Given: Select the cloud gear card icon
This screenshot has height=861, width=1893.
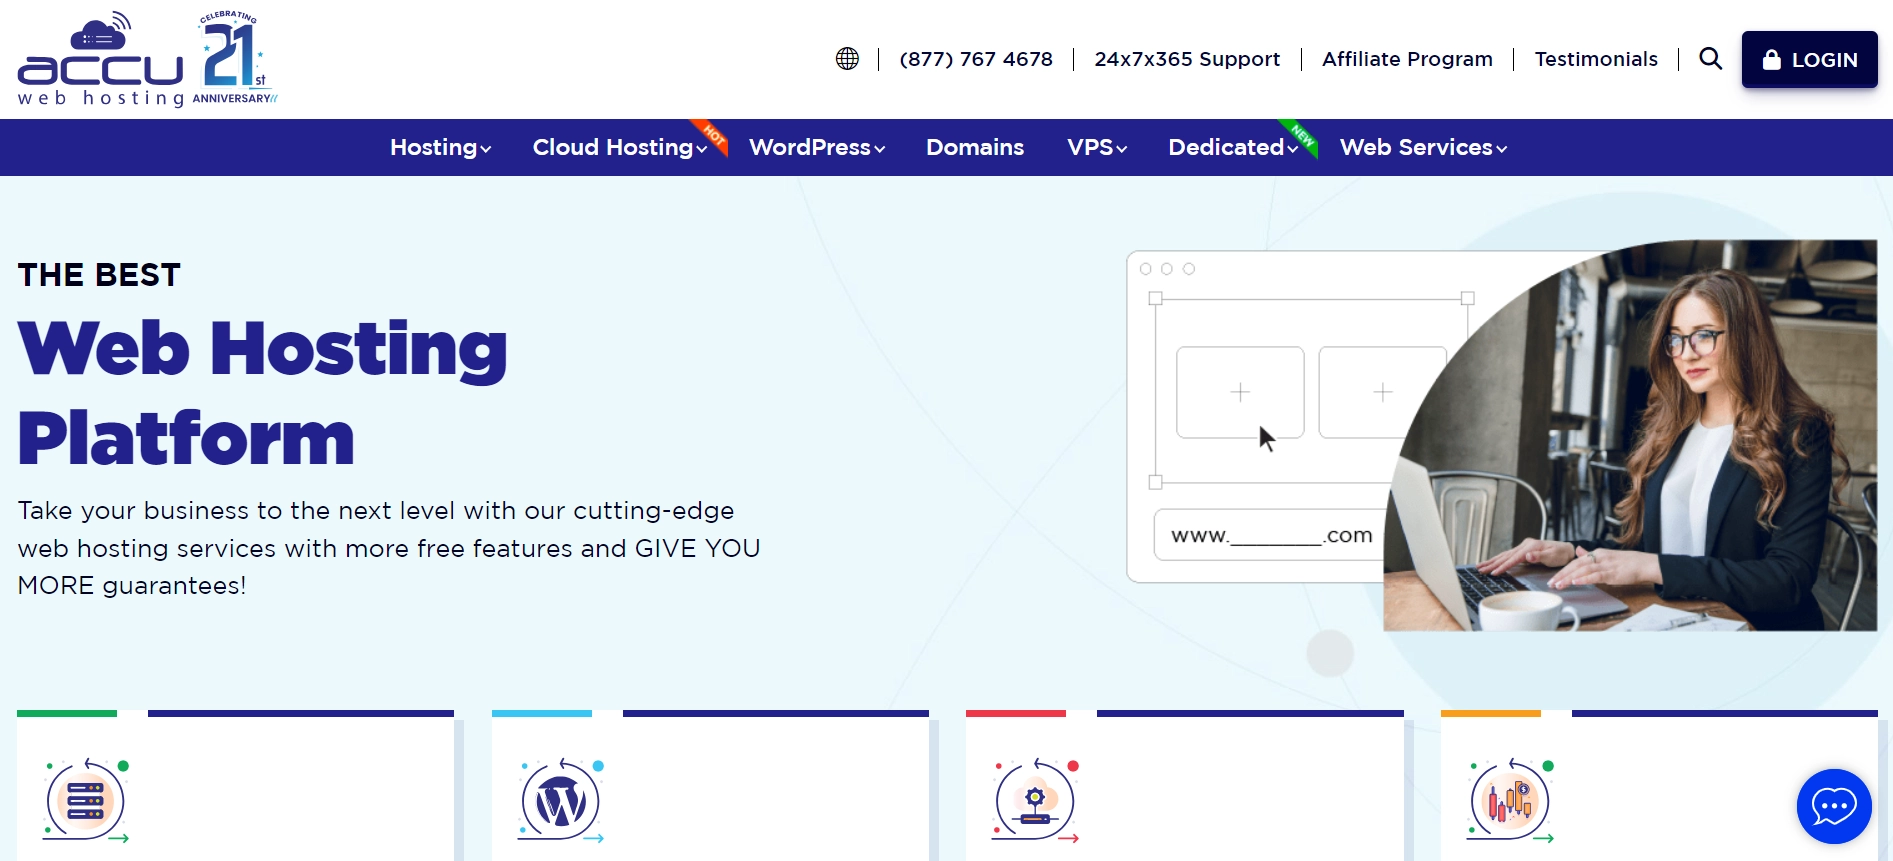Looking at the screenshot, I should click(1036, 801).
